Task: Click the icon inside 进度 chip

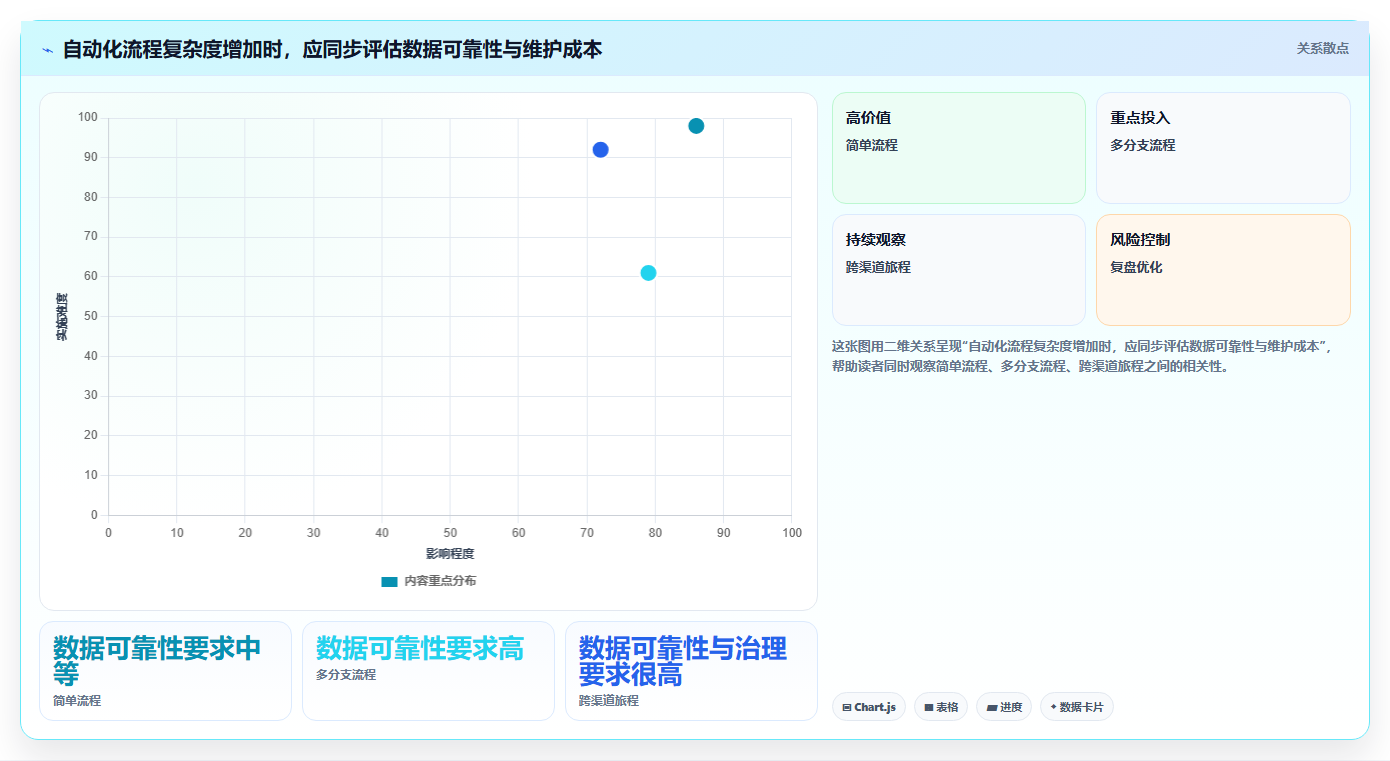Action: pos(991,708)
